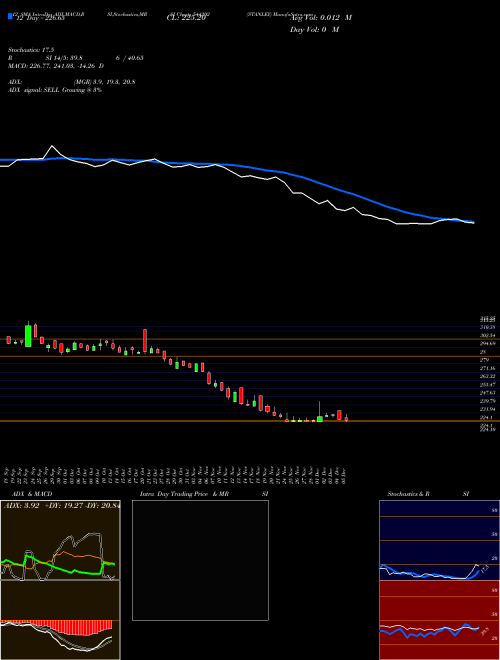
Task: Click the 'SI 14/3: 39.8' value
Action: click(x=64, y=58)
